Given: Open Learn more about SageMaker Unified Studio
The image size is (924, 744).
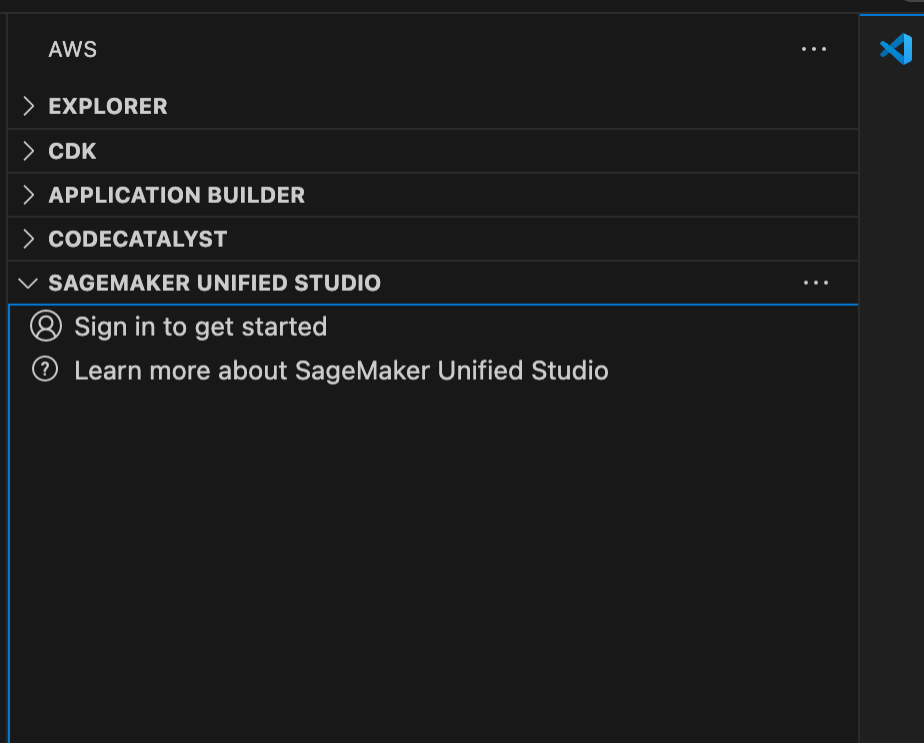Looking at the screenshot, I should (339, 370).
